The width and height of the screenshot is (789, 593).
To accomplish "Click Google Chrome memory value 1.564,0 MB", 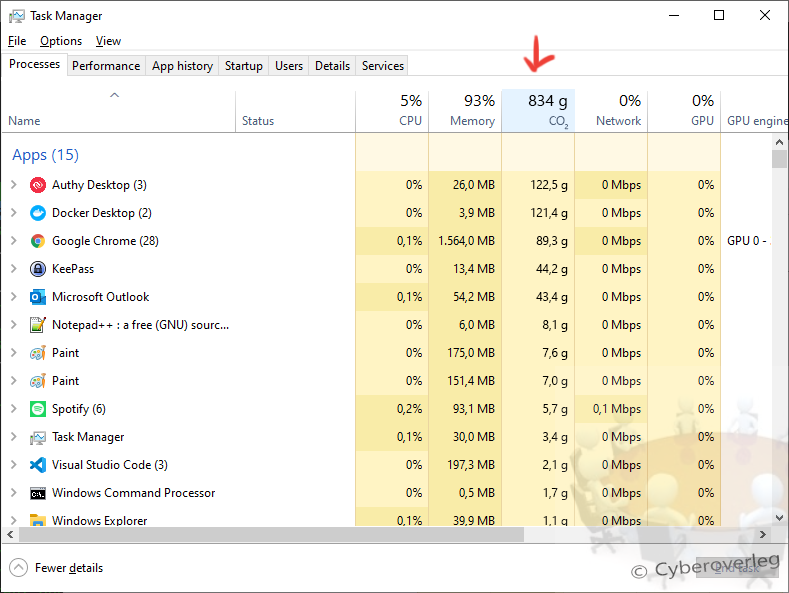I will (x=466, y=241).
